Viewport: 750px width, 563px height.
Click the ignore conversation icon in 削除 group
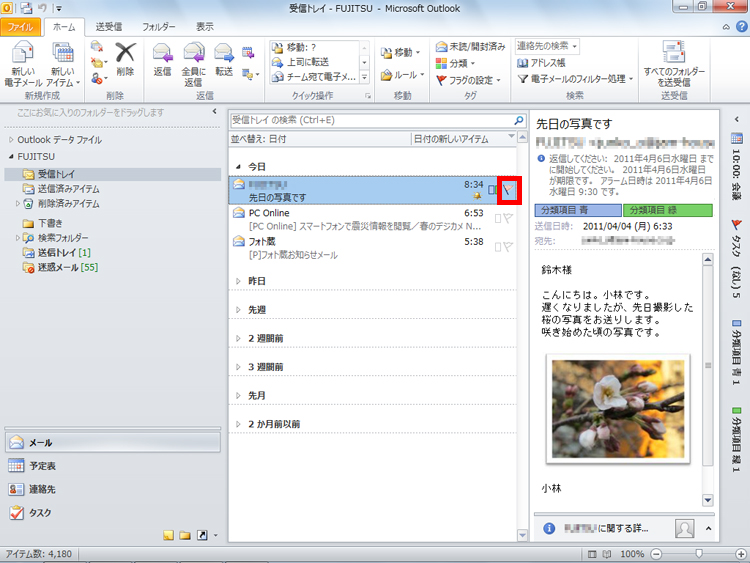(97, 46)
